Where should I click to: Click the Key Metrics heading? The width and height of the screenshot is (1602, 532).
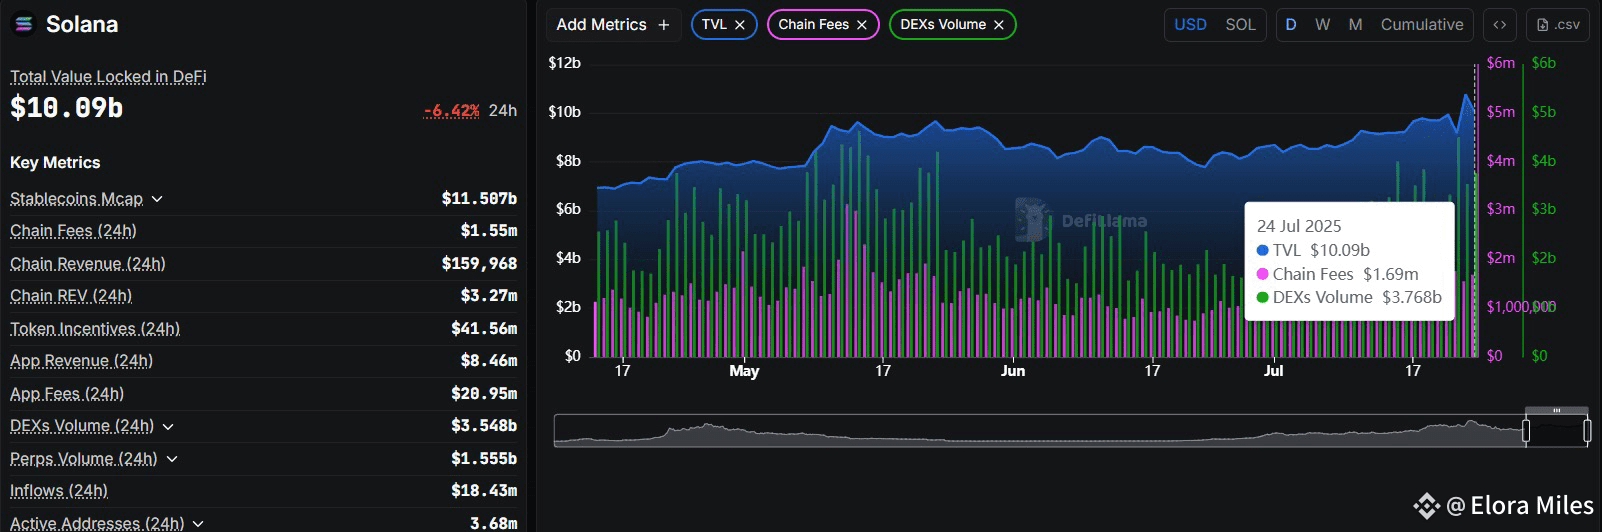pos(55,163)
